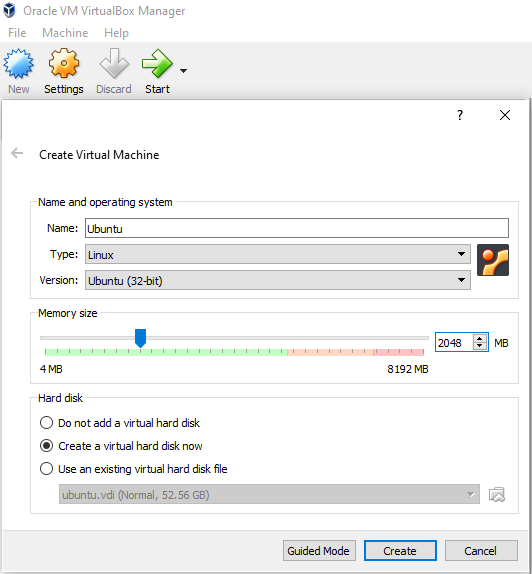The image size is (532, 574).
Task: Click the Discard down-arrow toolbar icon
Action: click(x=114, y=63)
